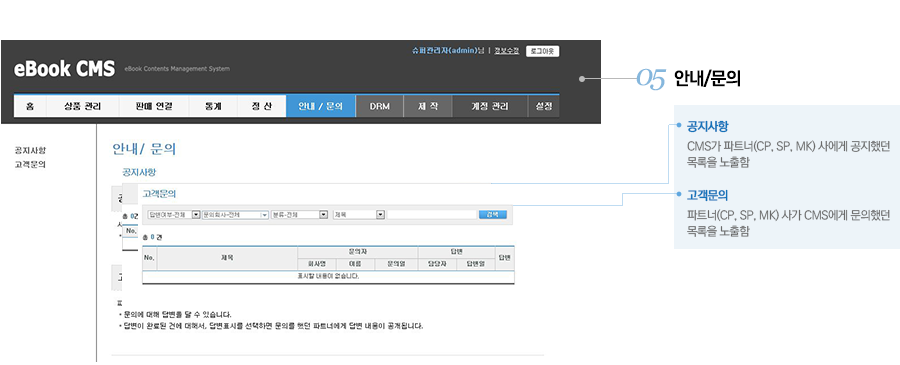Select the 정산 tab
This screenshot has height=365, width=900.
[x=261, y=106]
